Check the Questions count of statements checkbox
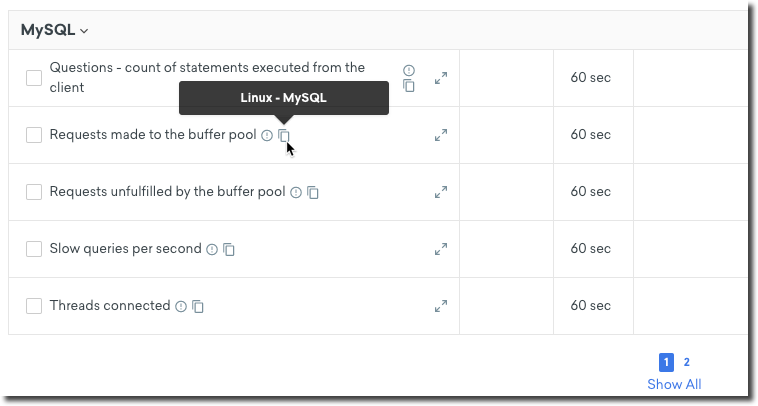This screenshot has height=406, width=758. [x=34, y=78]
